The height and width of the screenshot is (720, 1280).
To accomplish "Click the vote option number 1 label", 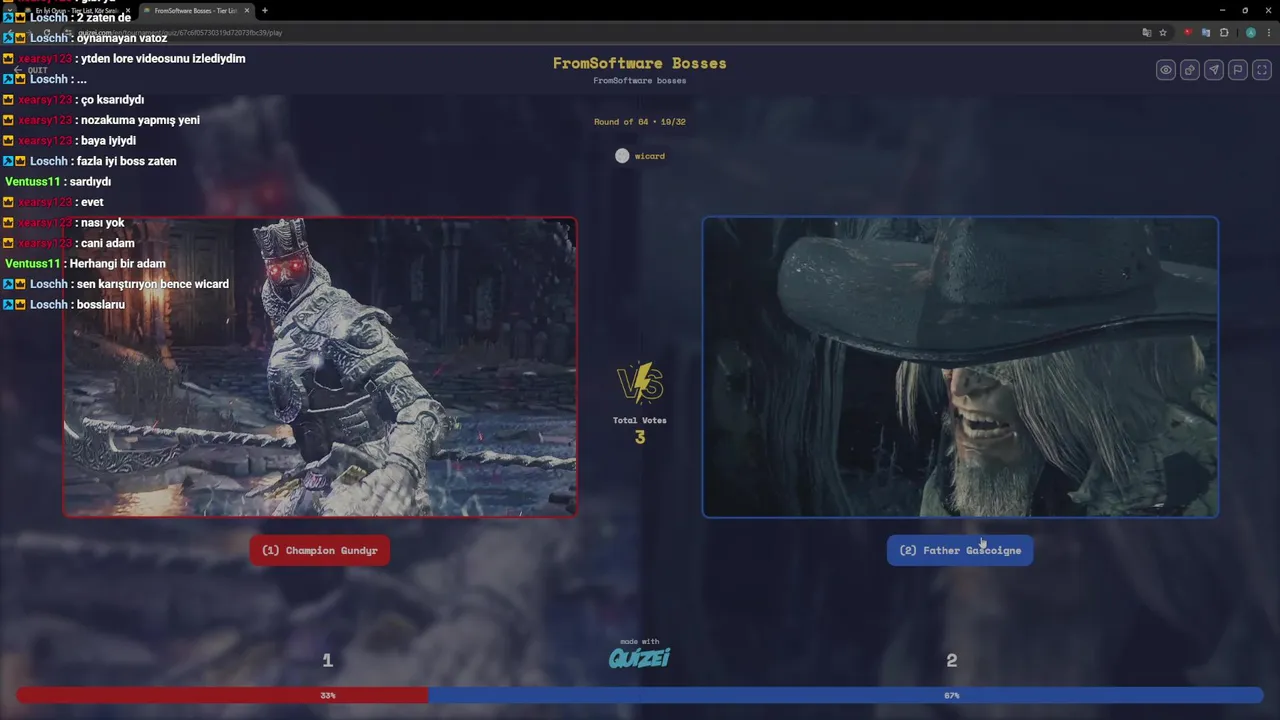I will (x=327, y=660).
